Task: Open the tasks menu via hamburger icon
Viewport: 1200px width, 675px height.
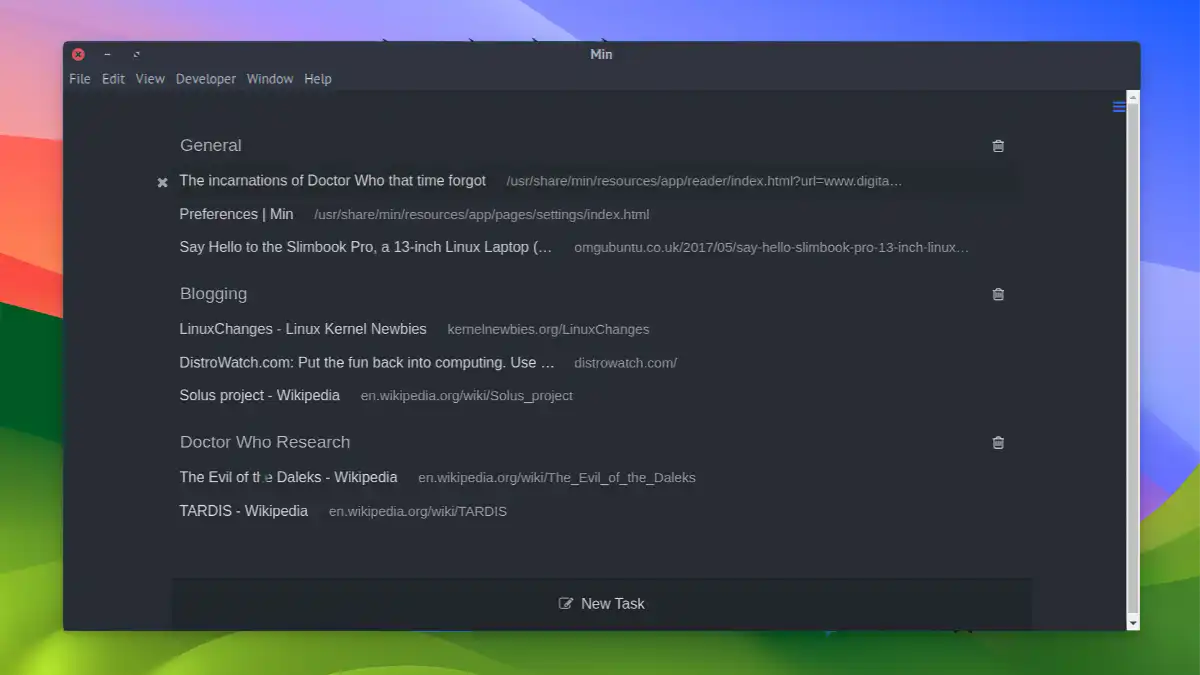Action: [x=1118, y=107]
